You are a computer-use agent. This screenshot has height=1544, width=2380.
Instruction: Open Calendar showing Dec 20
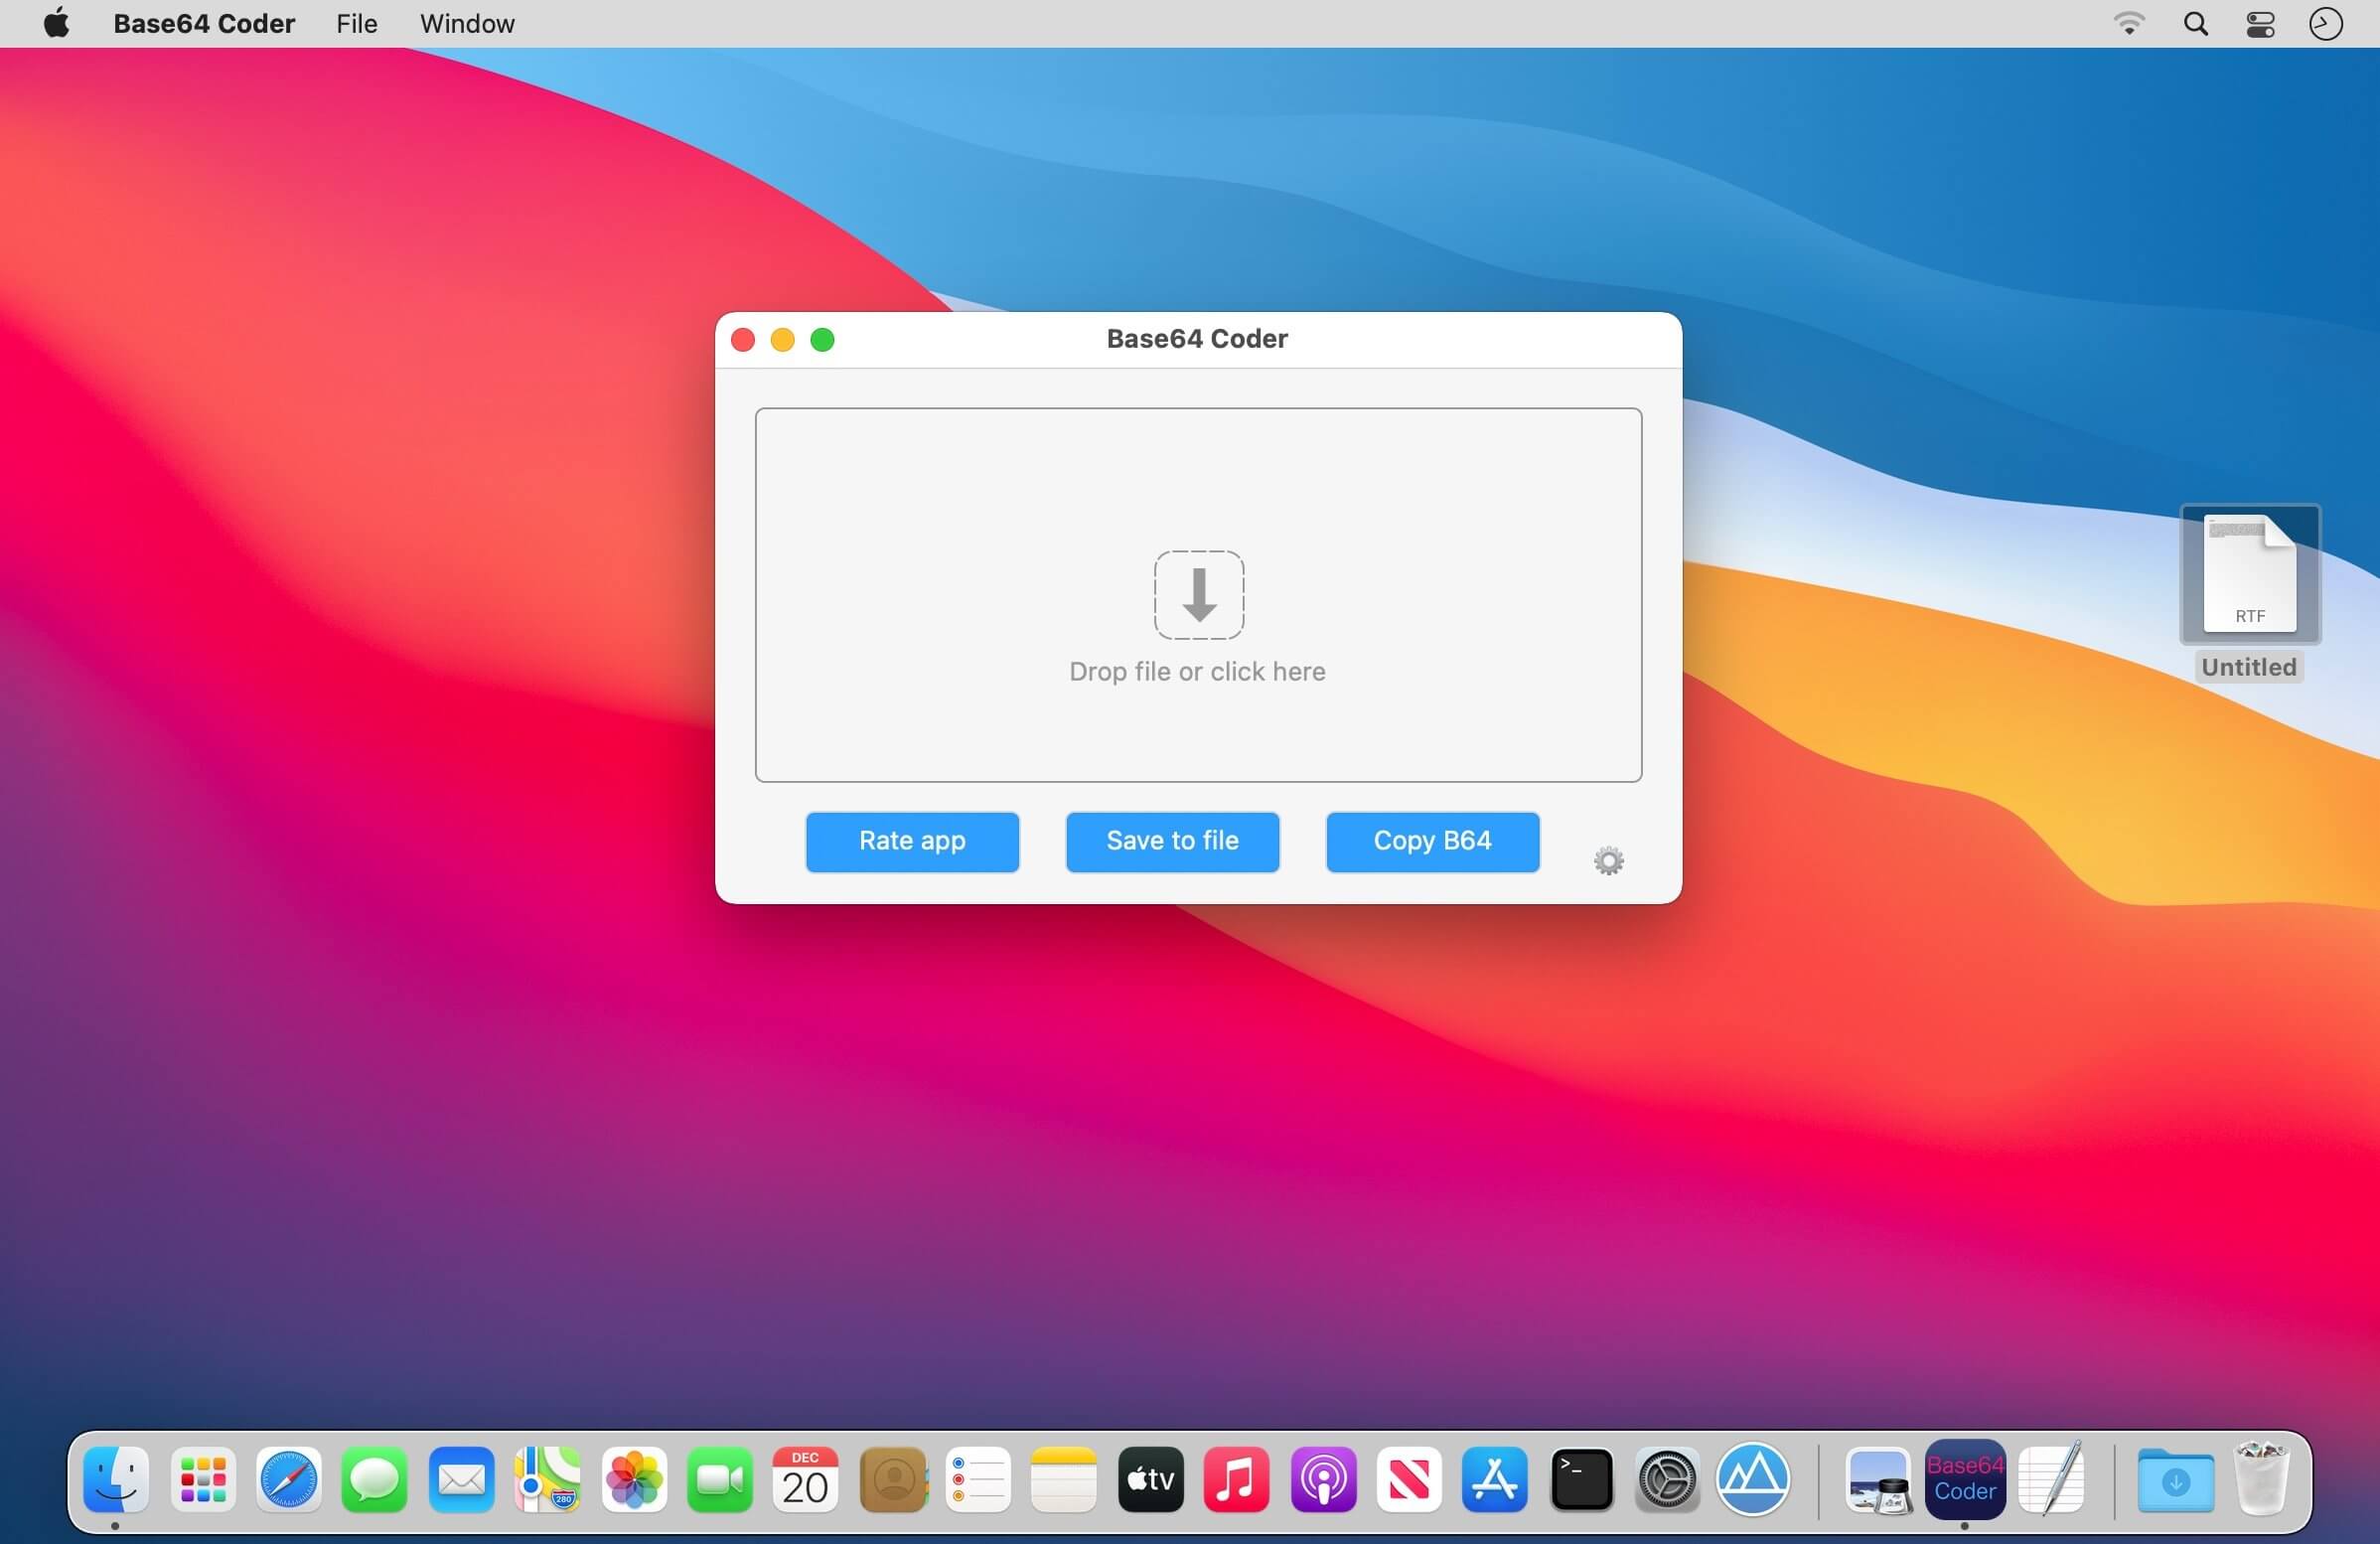(805, 1478)
